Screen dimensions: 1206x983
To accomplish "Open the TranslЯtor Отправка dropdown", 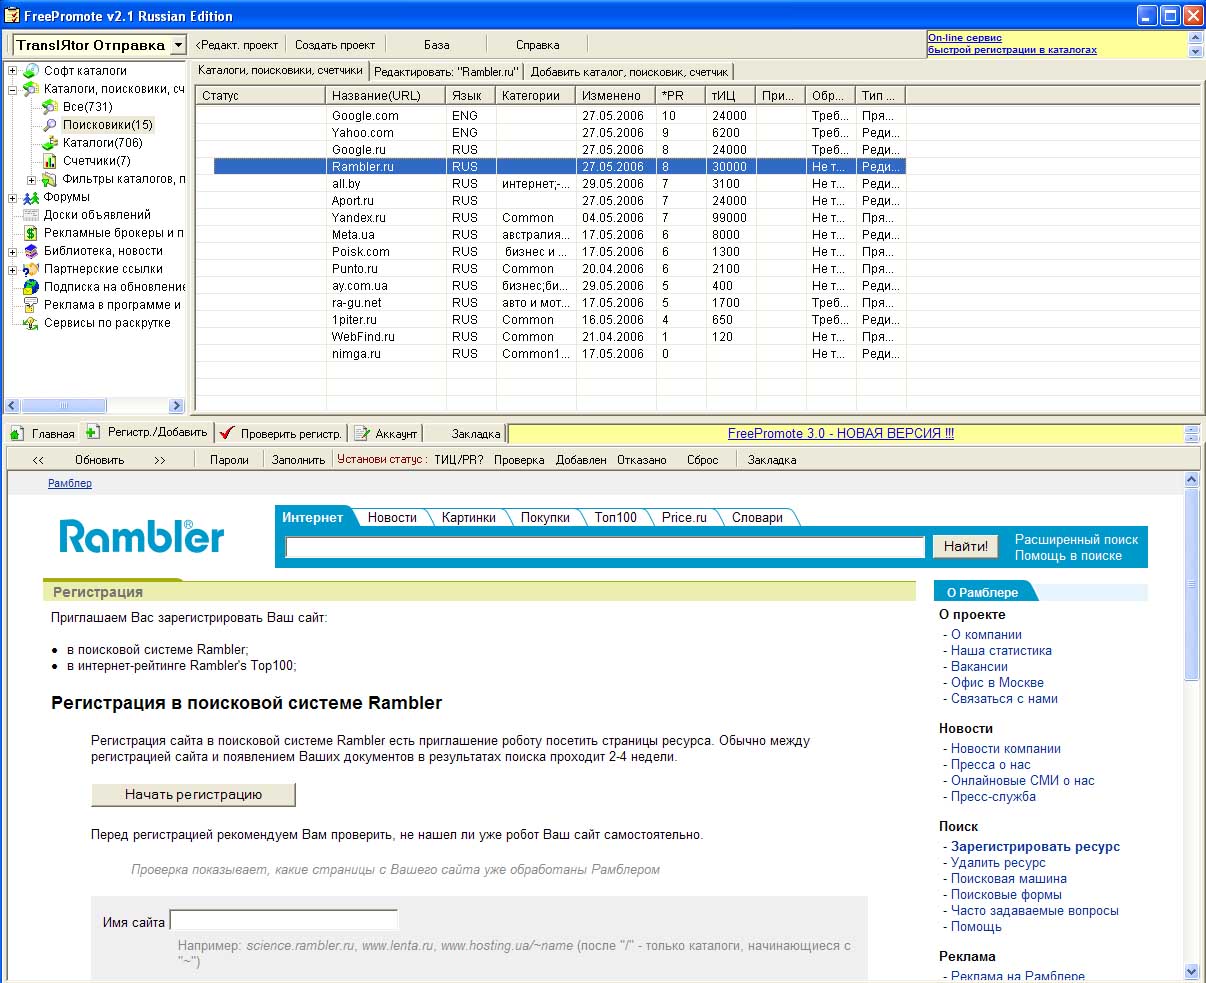I will pyautogui.click(x=178, y=45).
